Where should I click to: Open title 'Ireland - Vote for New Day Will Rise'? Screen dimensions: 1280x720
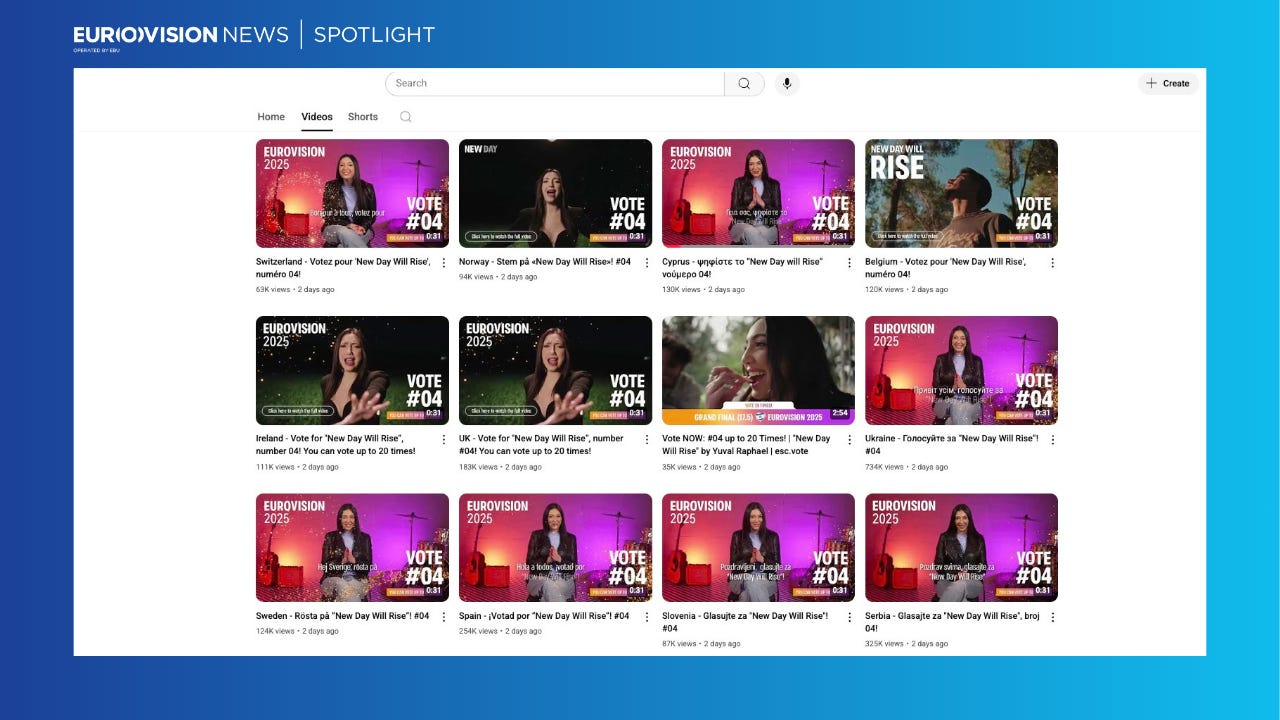coord(336,444)
